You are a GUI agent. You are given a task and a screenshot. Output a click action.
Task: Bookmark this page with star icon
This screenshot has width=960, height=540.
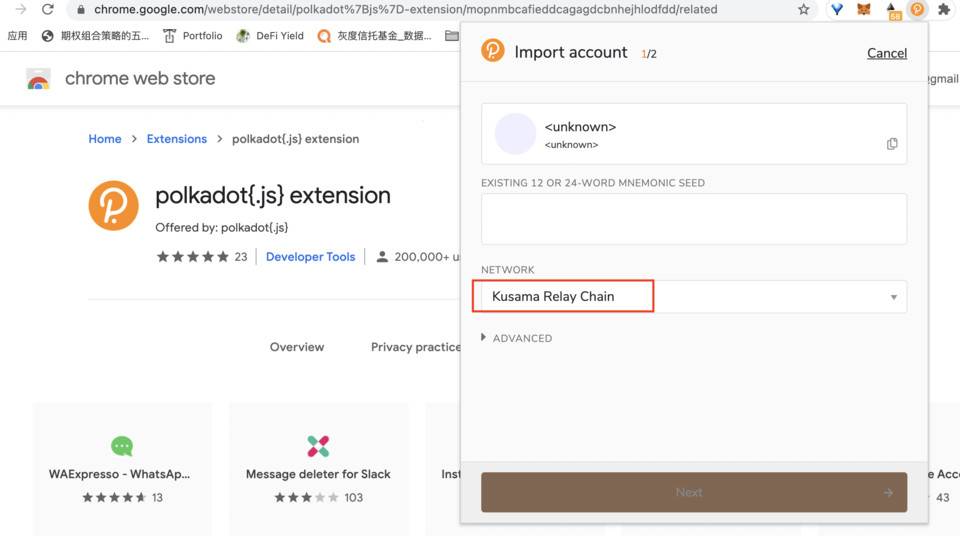tap(803, 9)
